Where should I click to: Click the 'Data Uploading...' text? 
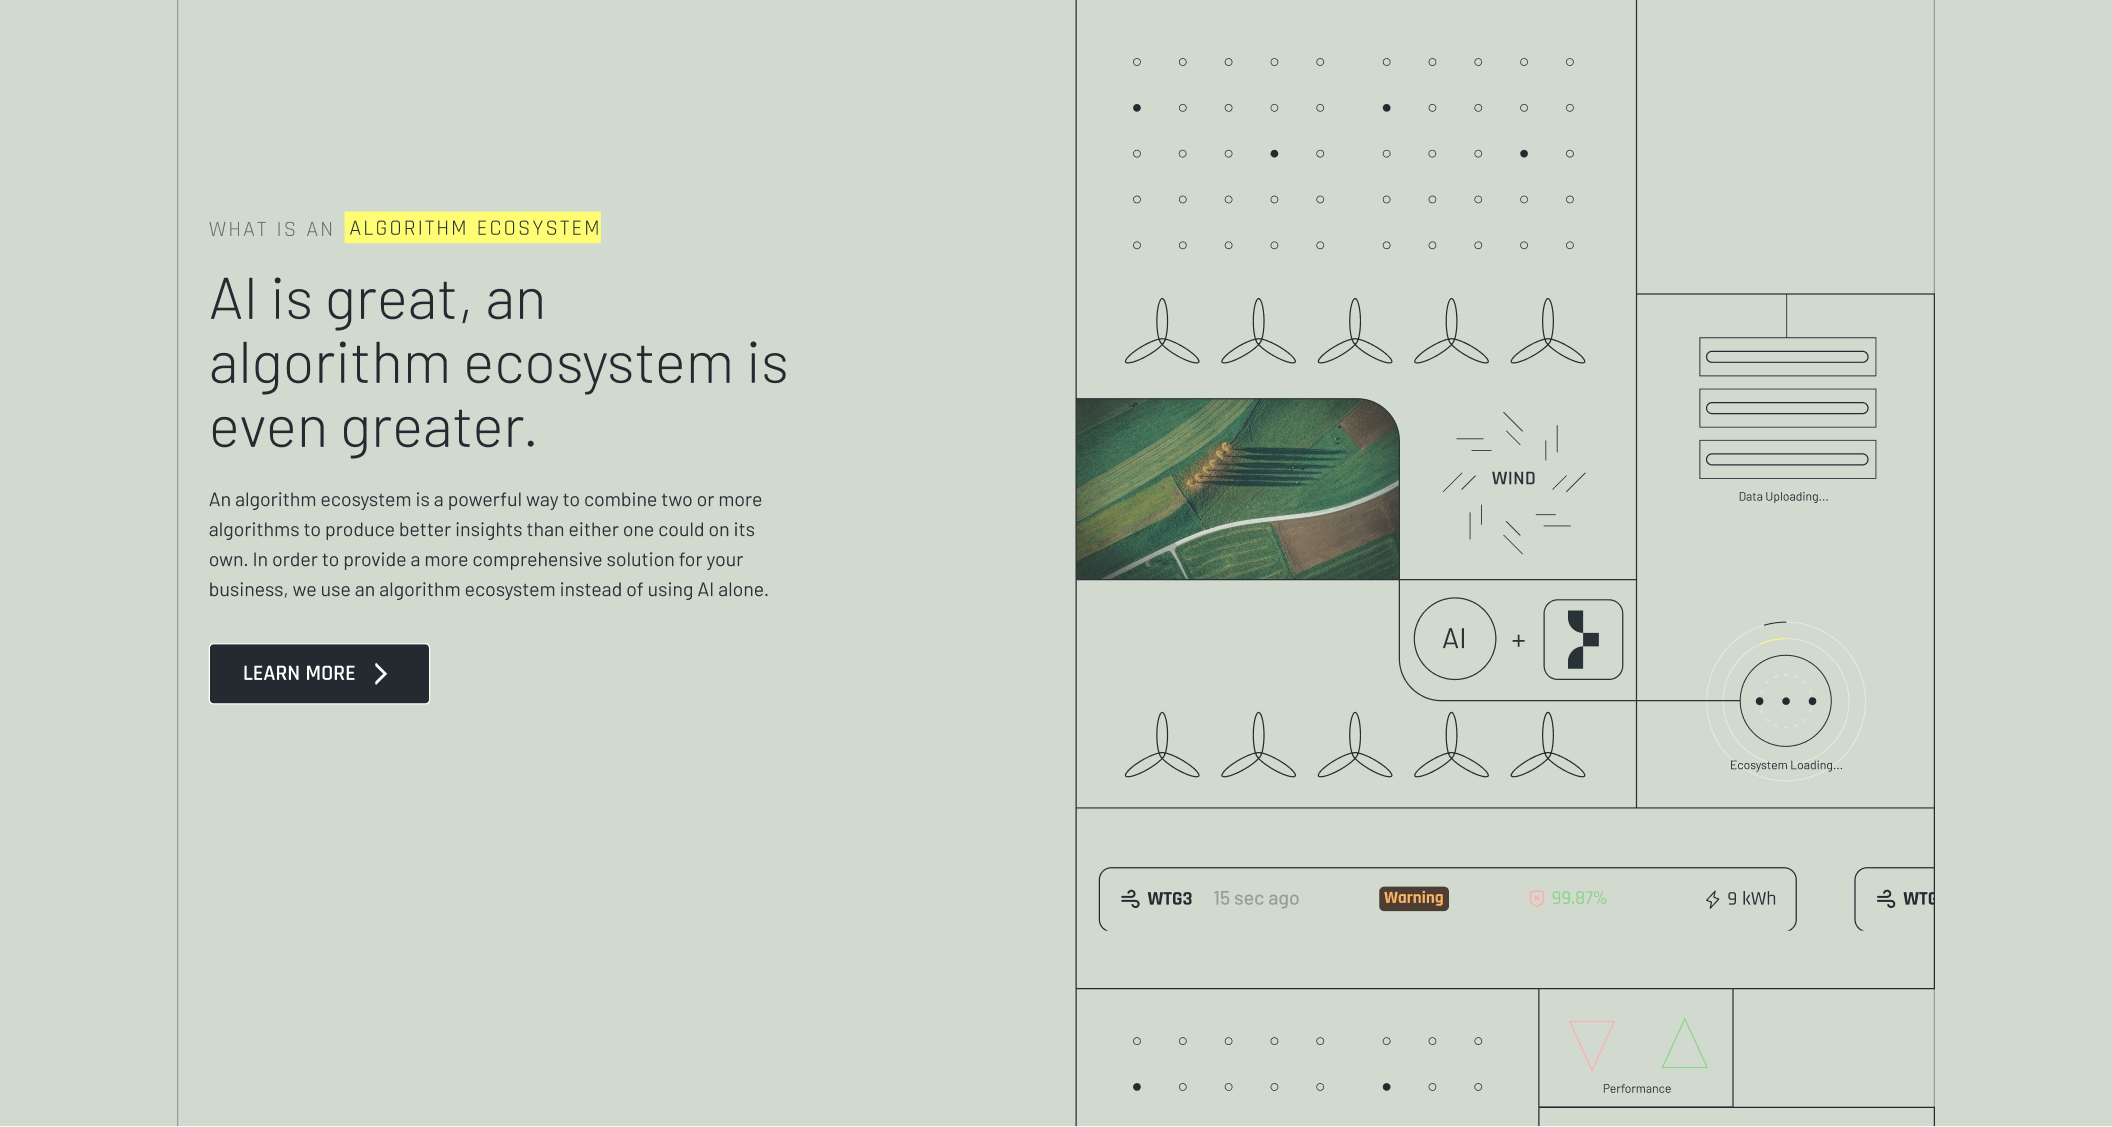coord(1783,496)
